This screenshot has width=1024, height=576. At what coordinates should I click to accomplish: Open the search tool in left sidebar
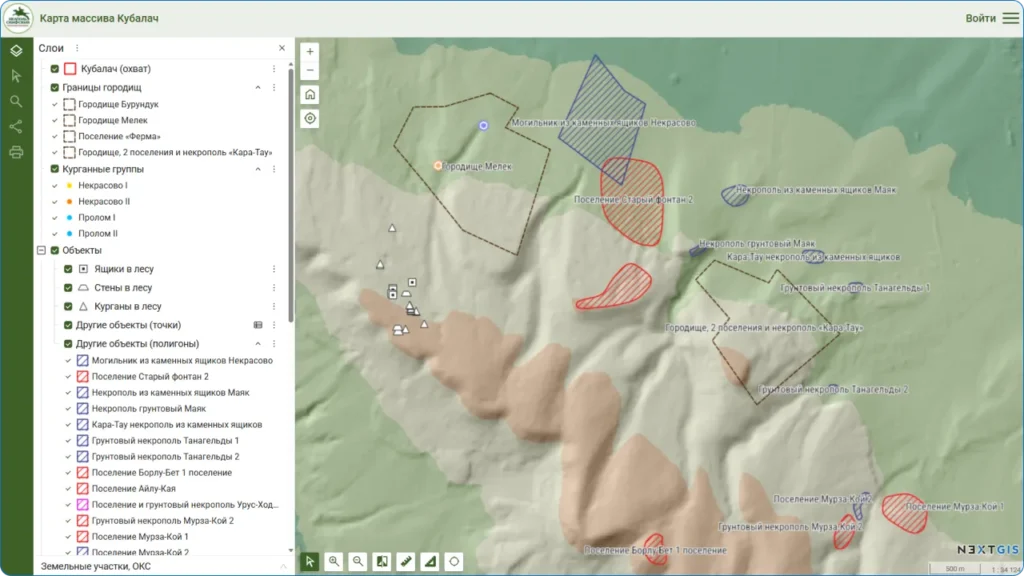16,101
